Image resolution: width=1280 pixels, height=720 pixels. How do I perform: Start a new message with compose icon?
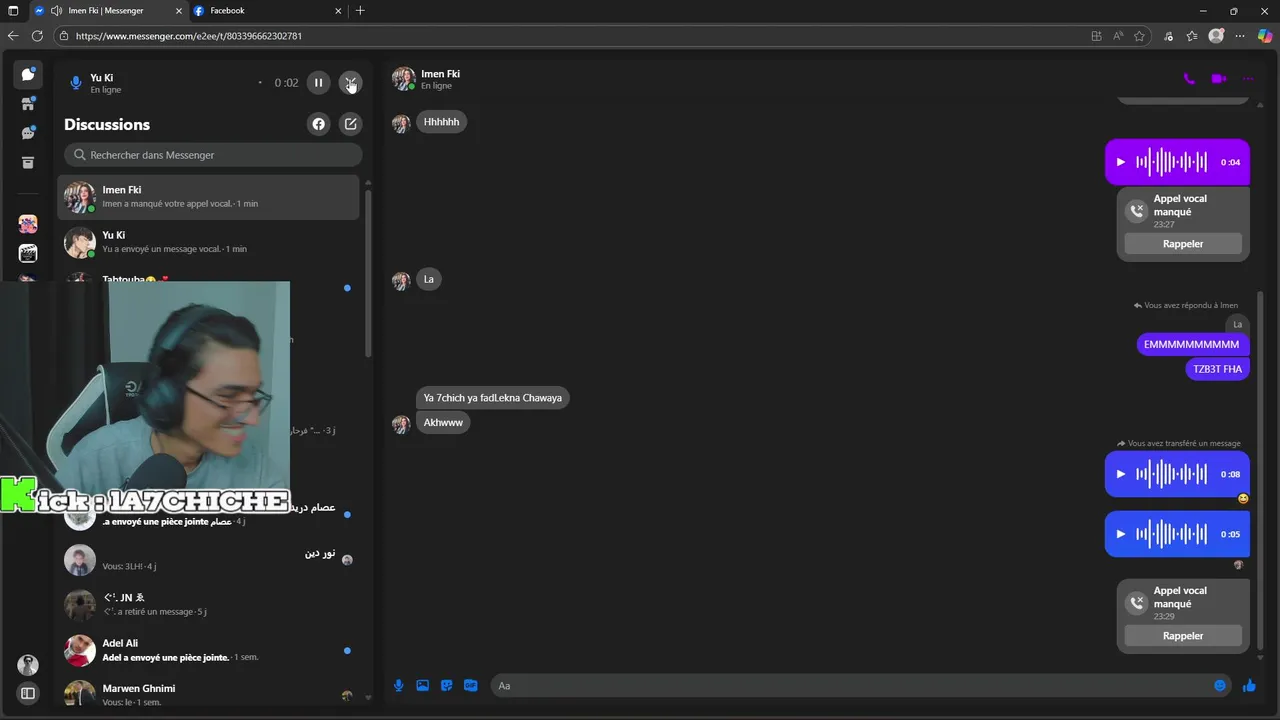point(350,124)
